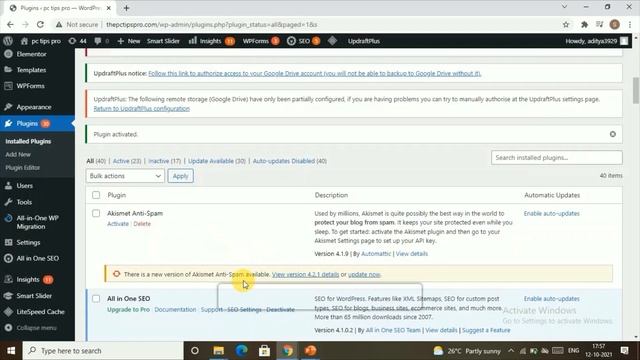The width and height of the screenshot is (640, 360).
Task: Open the comments bubble in admin bar
Action: [101, 41]
